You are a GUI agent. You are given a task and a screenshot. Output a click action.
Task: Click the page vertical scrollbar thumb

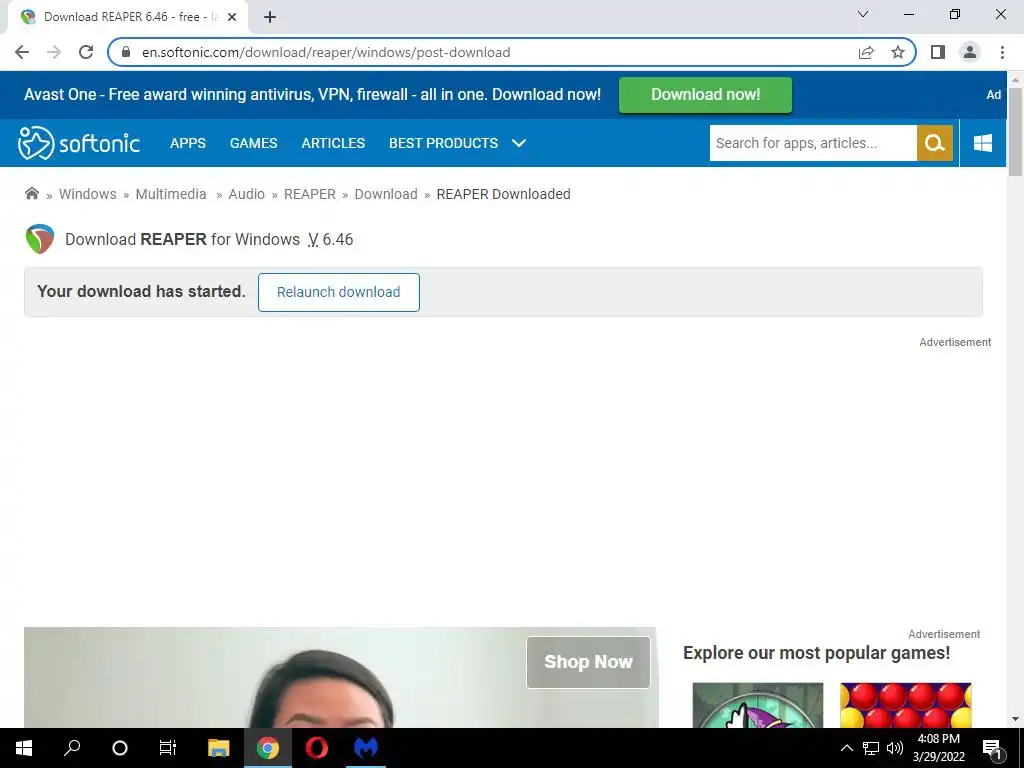[x=1015, y=131]
